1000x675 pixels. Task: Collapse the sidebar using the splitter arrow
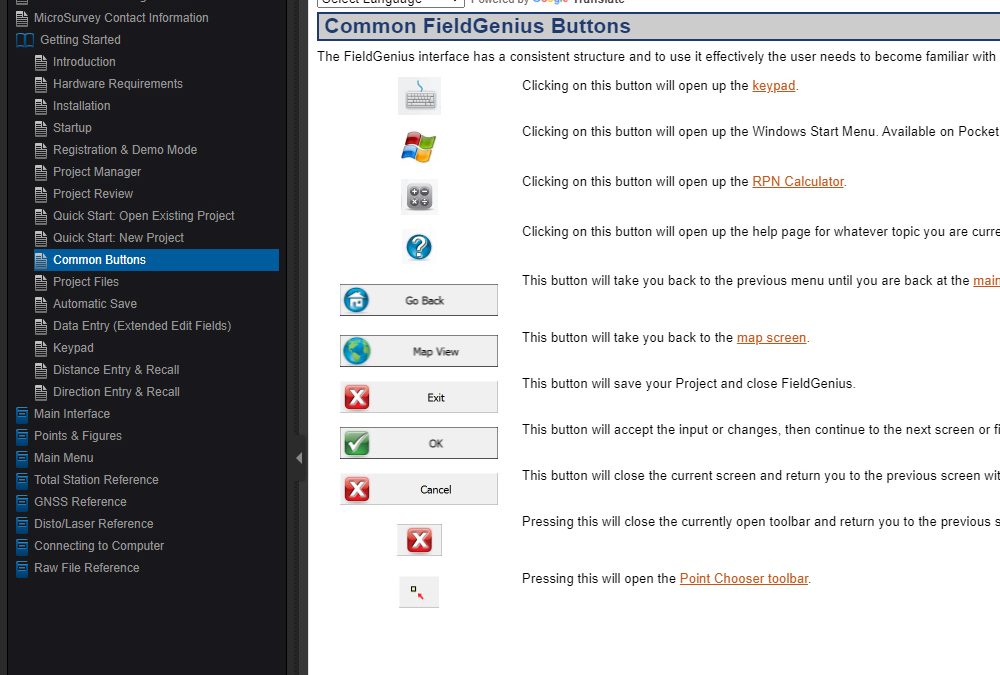point(299,458)
